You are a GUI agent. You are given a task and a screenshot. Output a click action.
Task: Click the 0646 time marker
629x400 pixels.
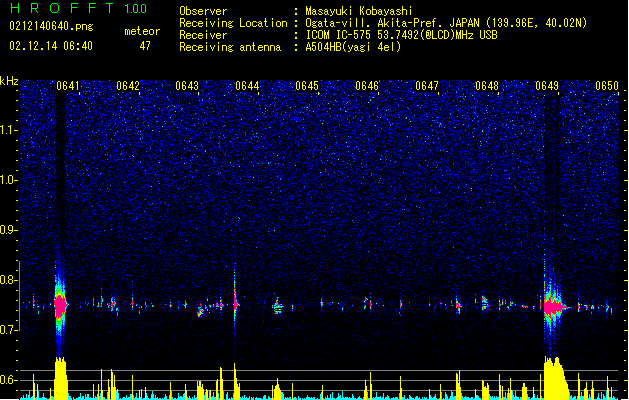coord(367,86)
